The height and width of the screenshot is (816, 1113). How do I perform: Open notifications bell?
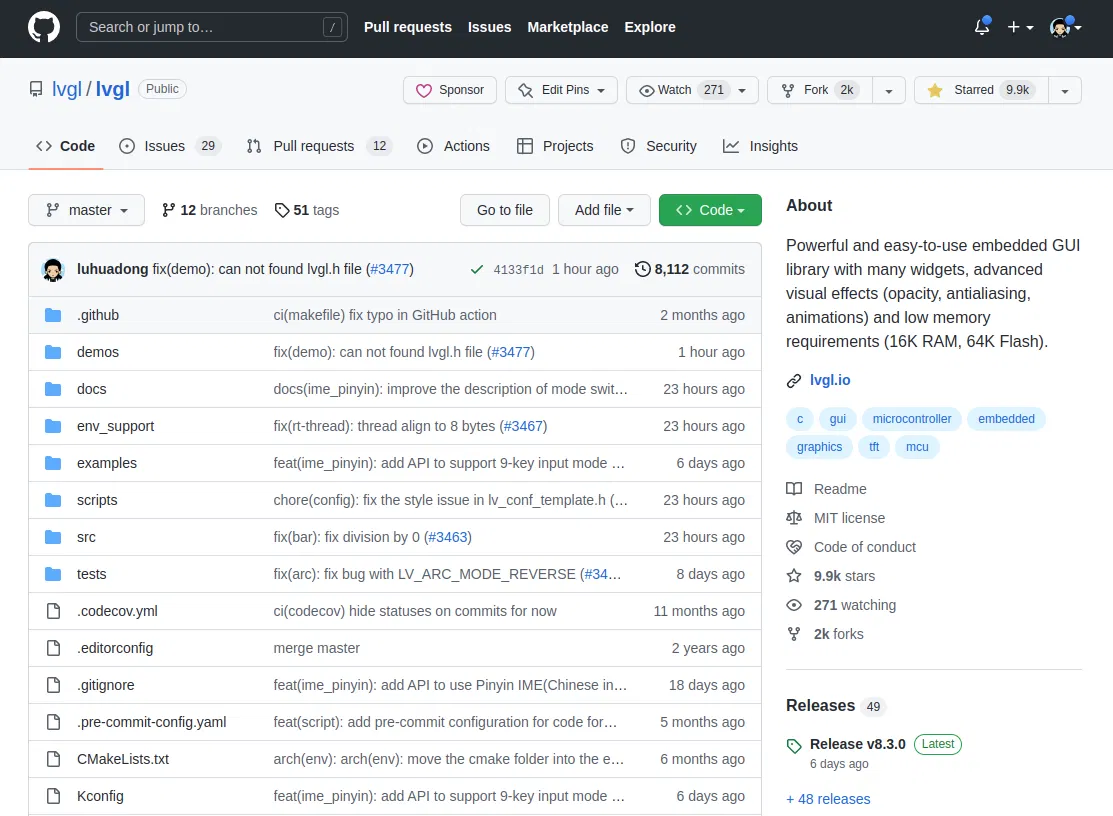coord(982,27)
